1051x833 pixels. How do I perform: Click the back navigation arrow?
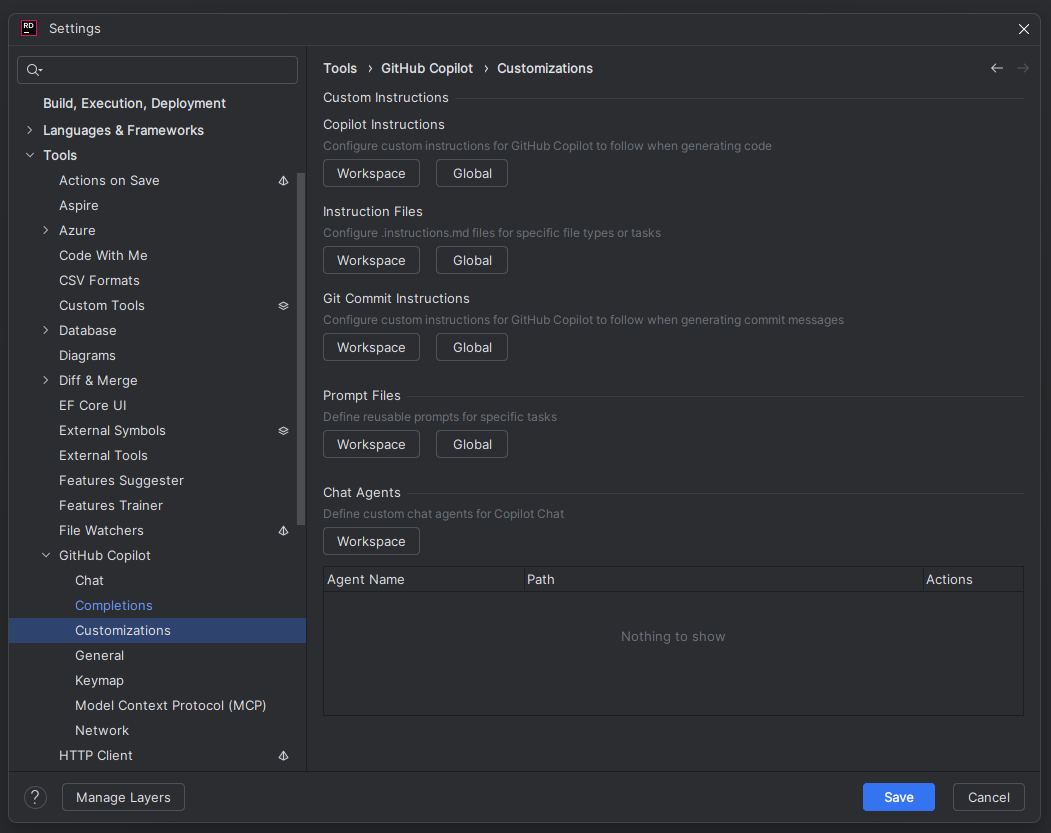[x=996, y=68]
